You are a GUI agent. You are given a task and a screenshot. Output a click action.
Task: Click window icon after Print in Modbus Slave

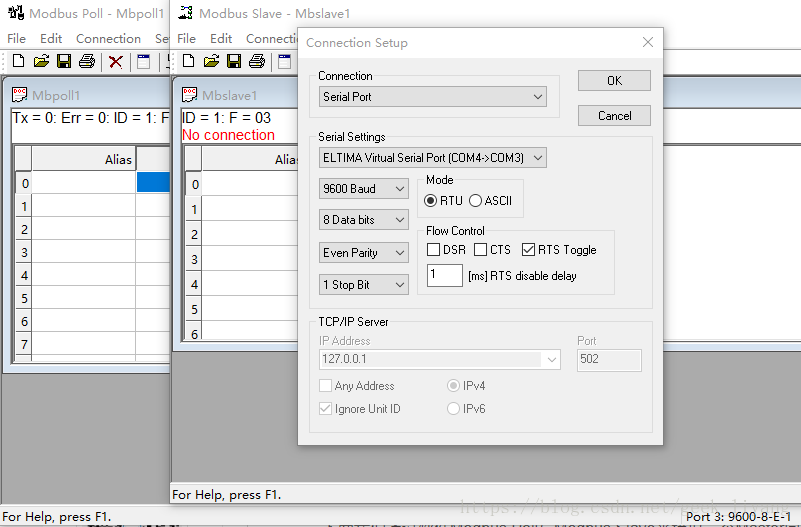(x=285, y=61)
